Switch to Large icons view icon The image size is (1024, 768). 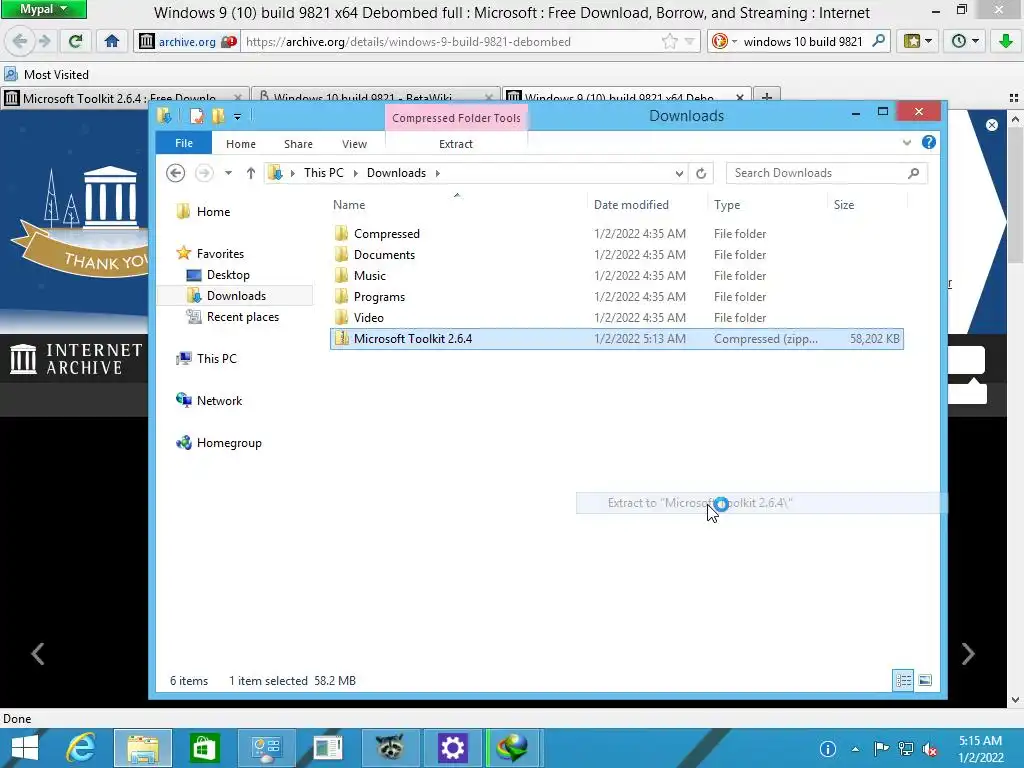(x=925, y=680)
